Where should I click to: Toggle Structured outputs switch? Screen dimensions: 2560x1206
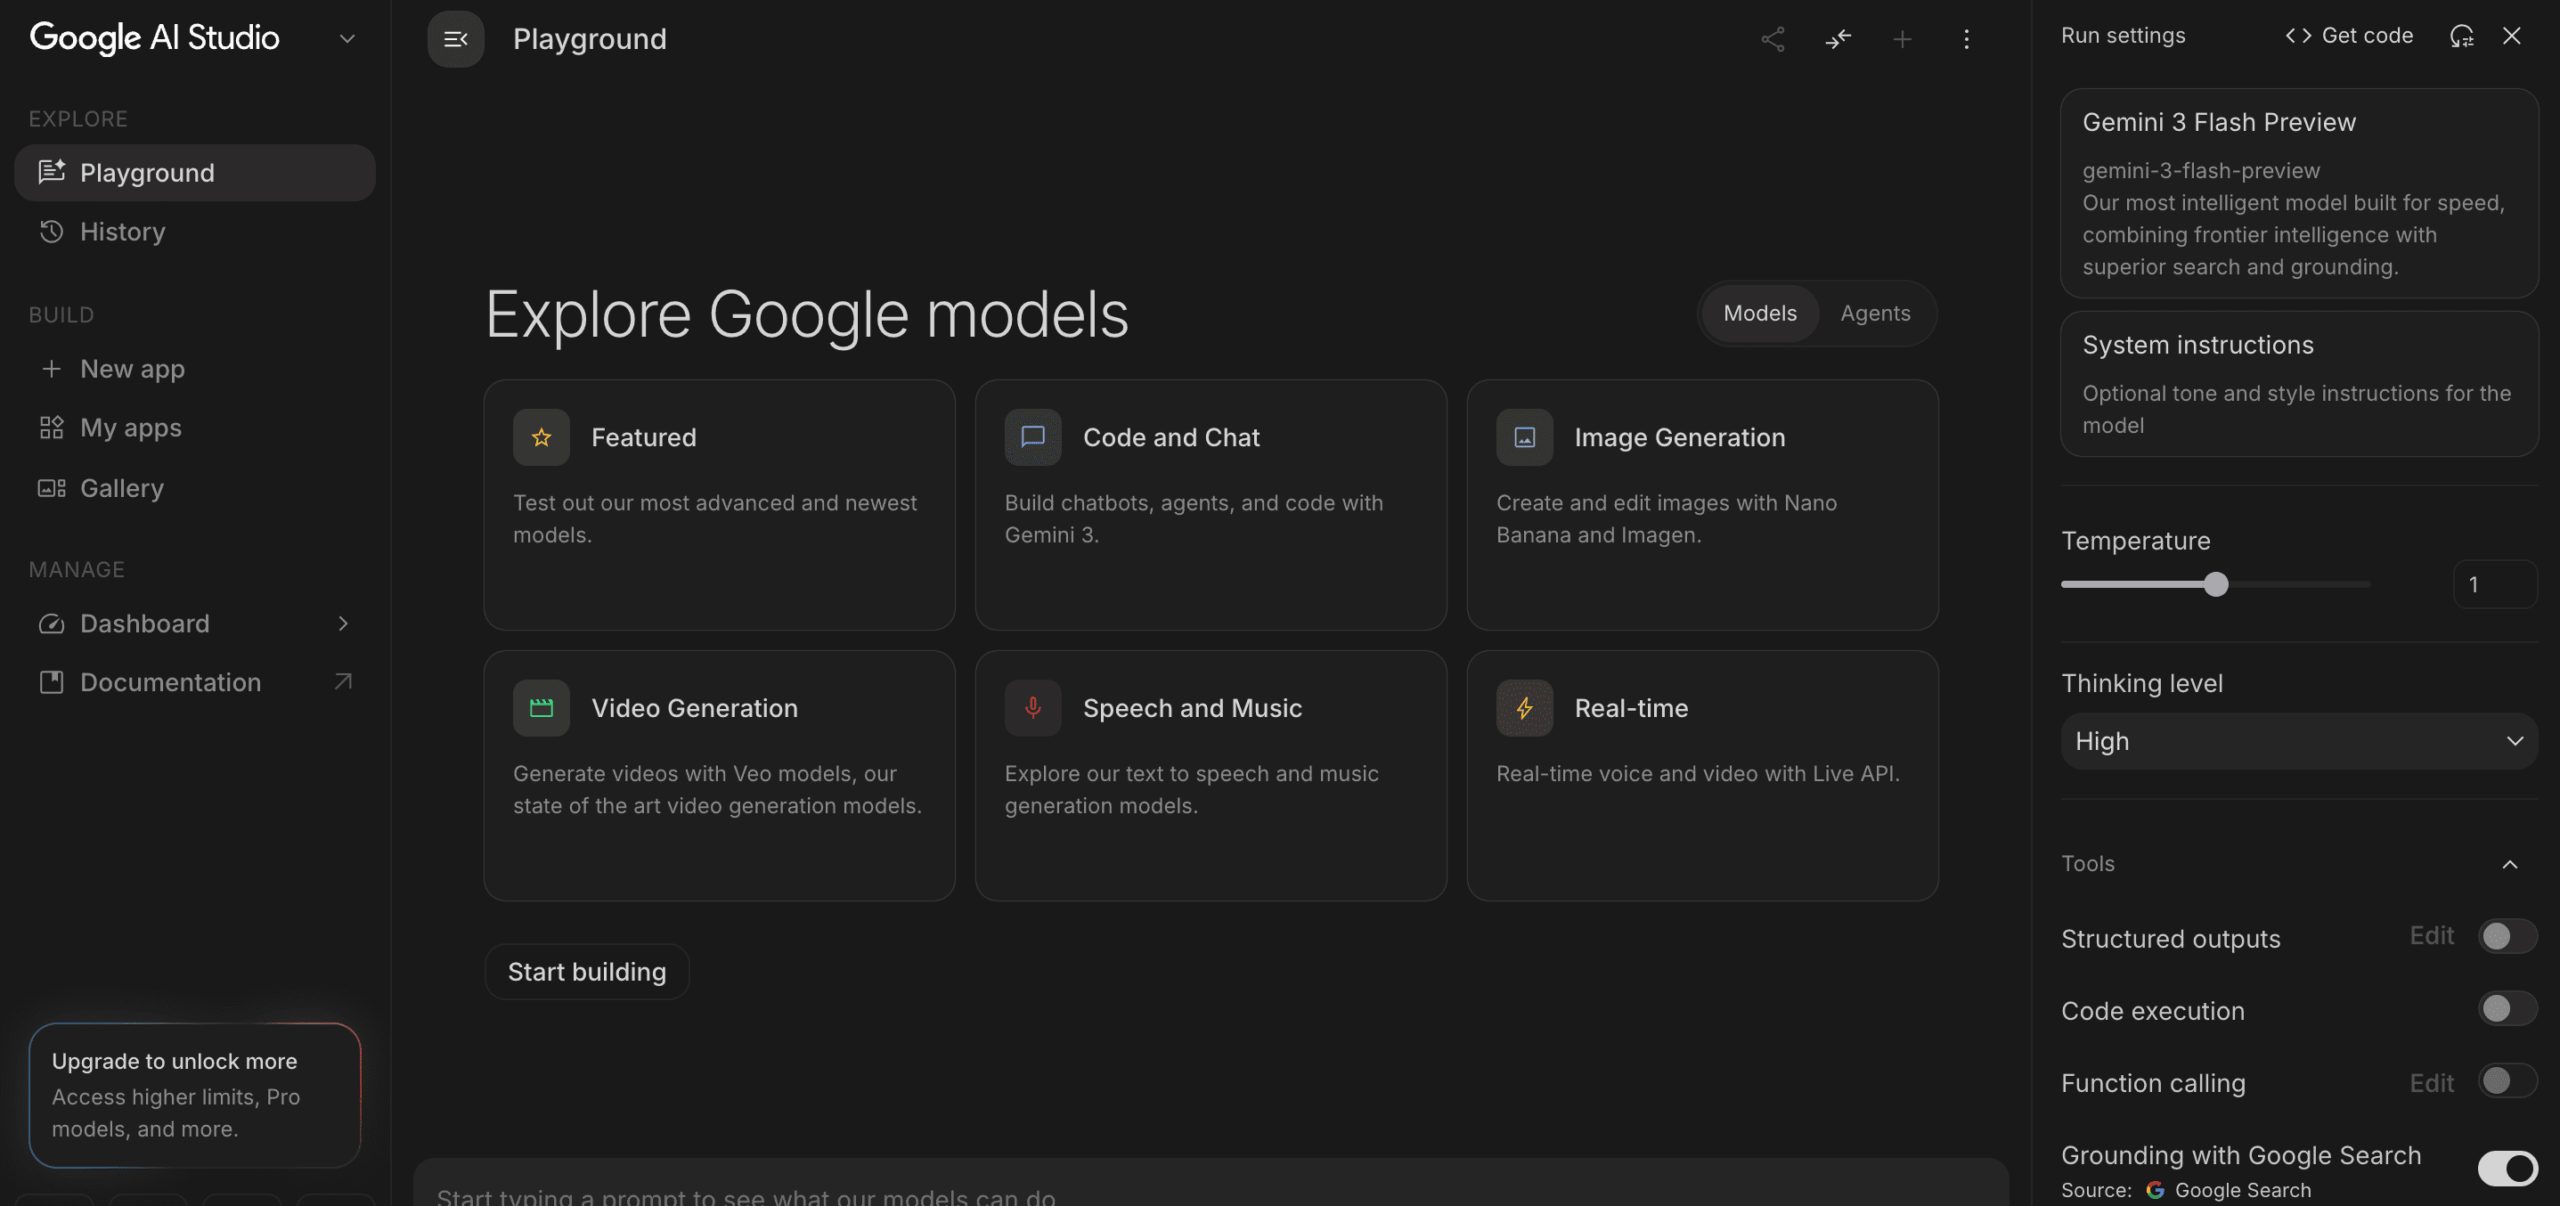2507,936
